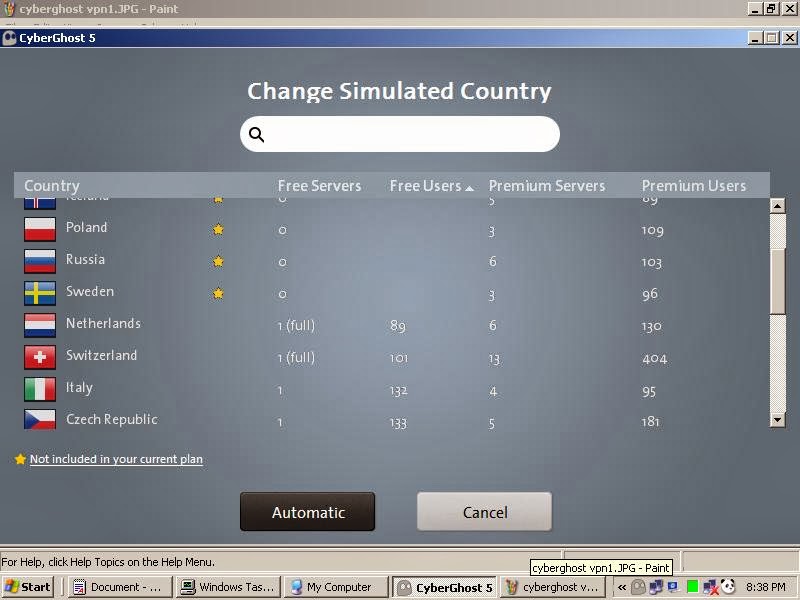Sort by Free Servers column header
The width and height of the screenshot is (800, 600).
pos(319,185)
